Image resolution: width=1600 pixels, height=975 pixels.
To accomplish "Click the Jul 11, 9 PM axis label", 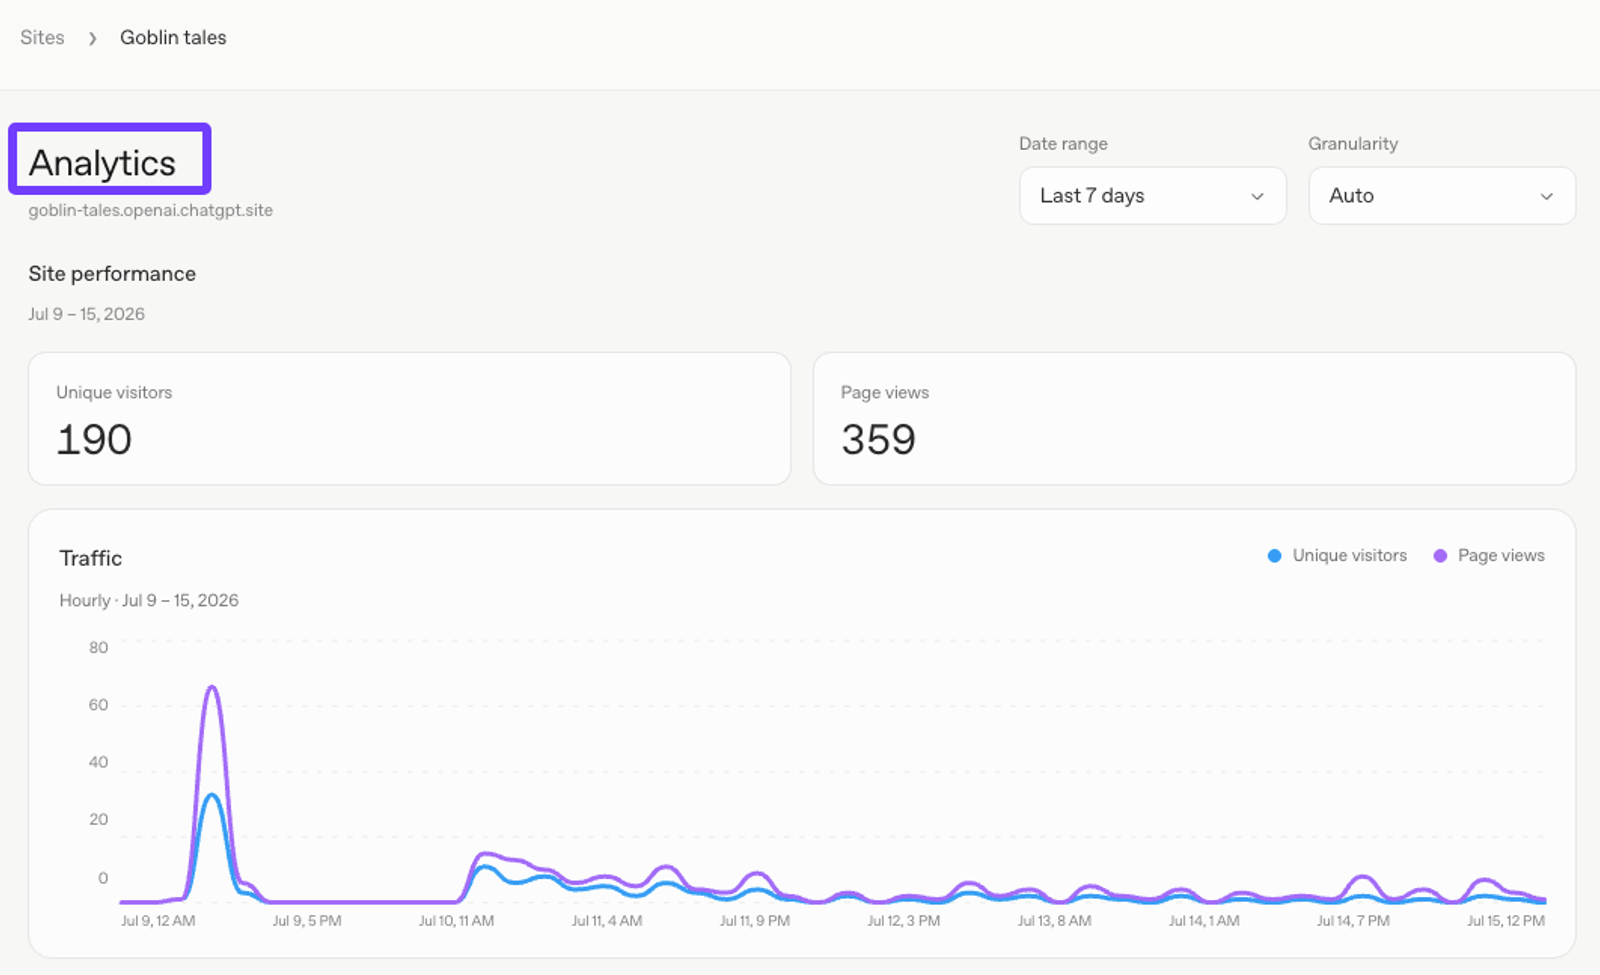I will click(755, 921).
